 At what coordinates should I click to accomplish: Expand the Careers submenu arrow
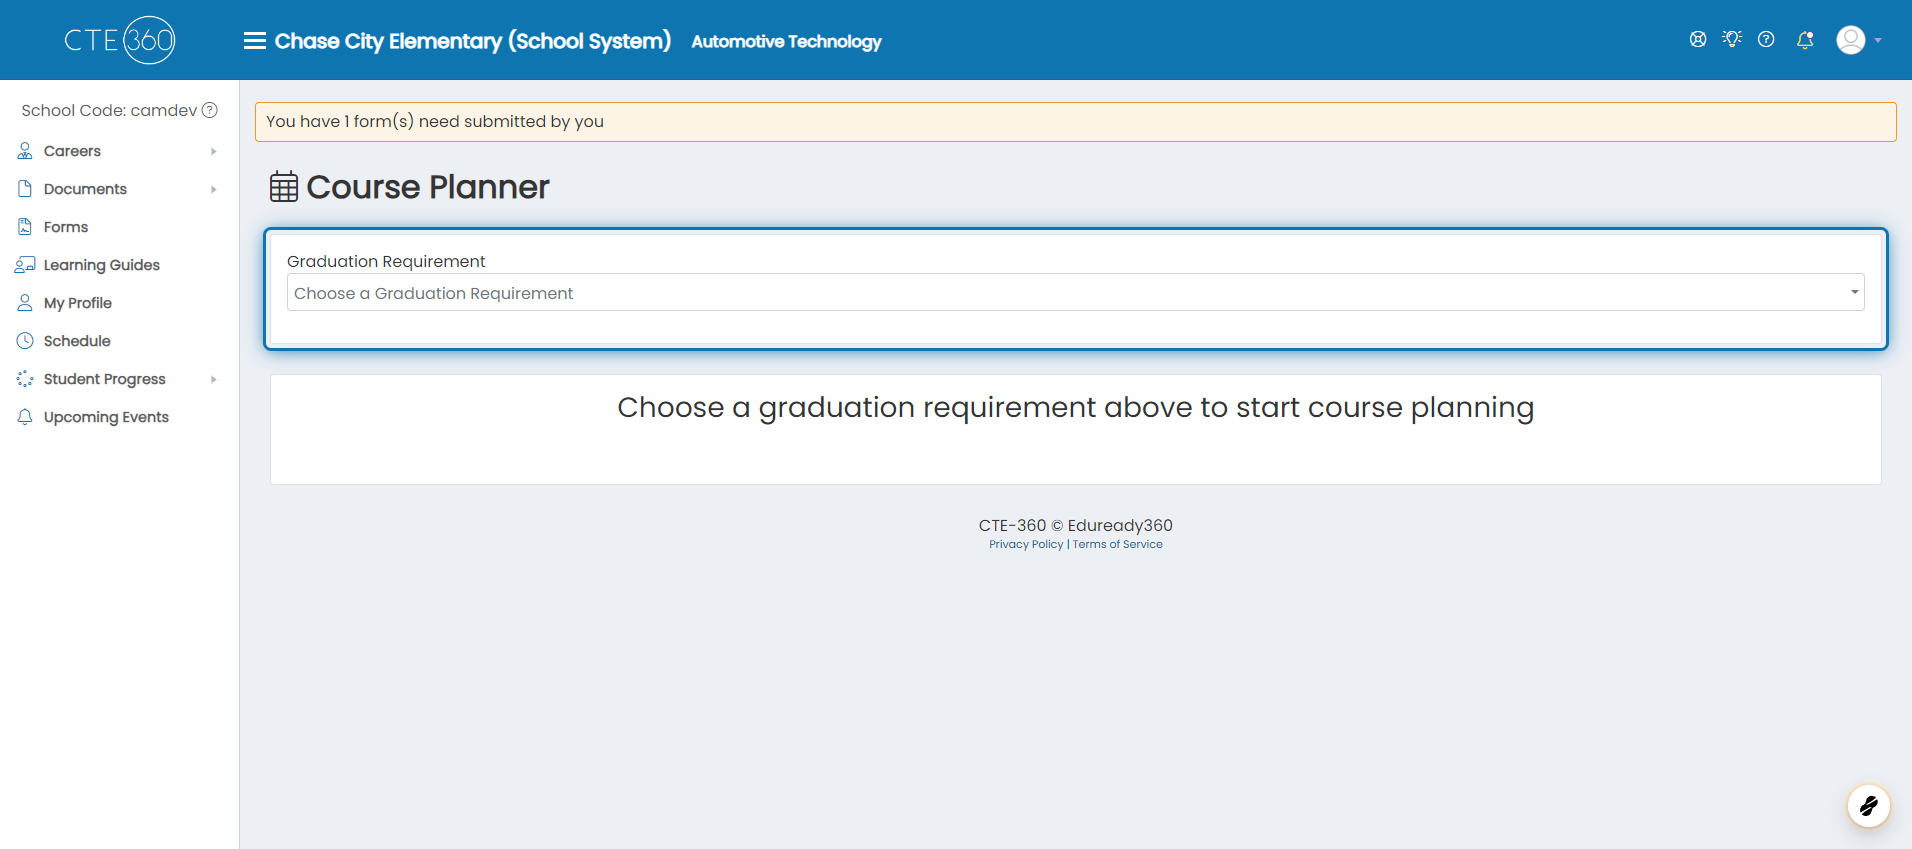pyautogui.click(x=214, y=151)
